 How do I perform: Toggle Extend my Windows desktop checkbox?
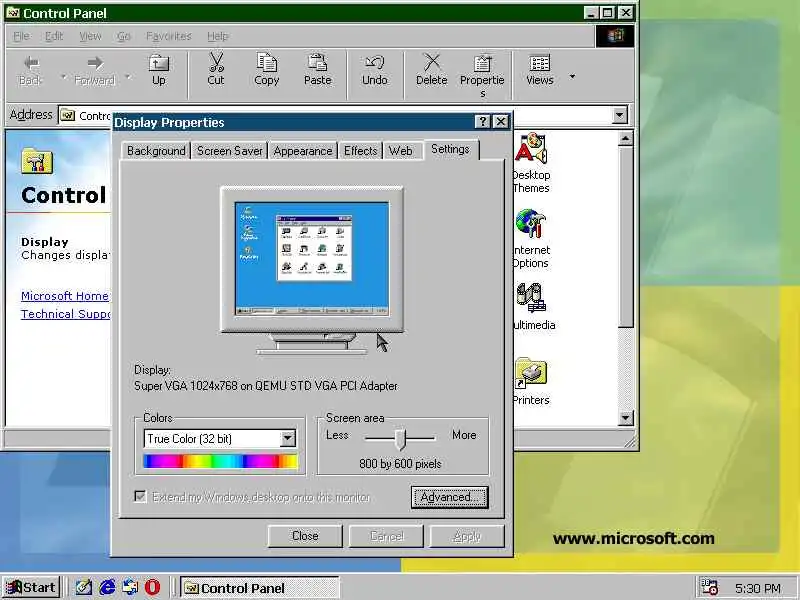click(x=140, y=496)
